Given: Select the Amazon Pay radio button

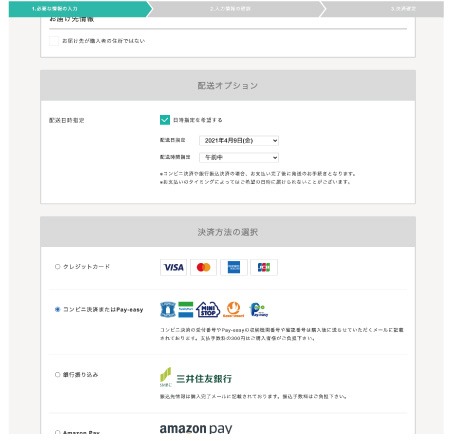Looking at the screenshot, I should [x=57, y=433].
